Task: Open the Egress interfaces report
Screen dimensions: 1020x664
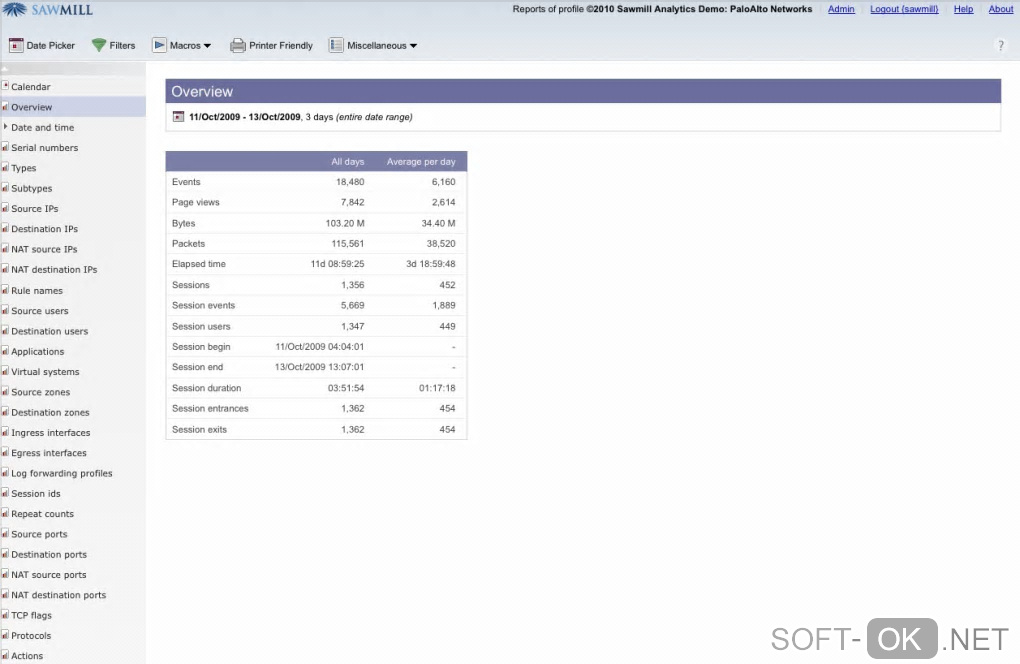Action: (x=49, y=453)
